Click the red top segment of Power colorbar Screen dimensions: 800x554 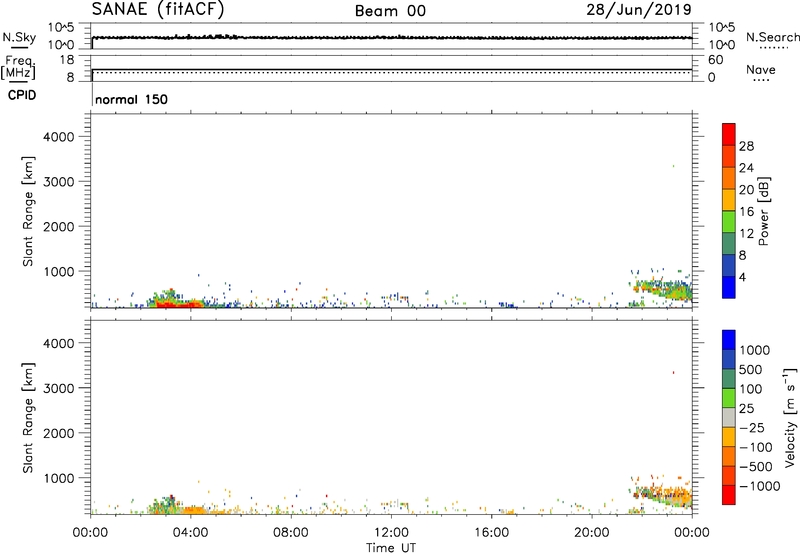[729, 135]
